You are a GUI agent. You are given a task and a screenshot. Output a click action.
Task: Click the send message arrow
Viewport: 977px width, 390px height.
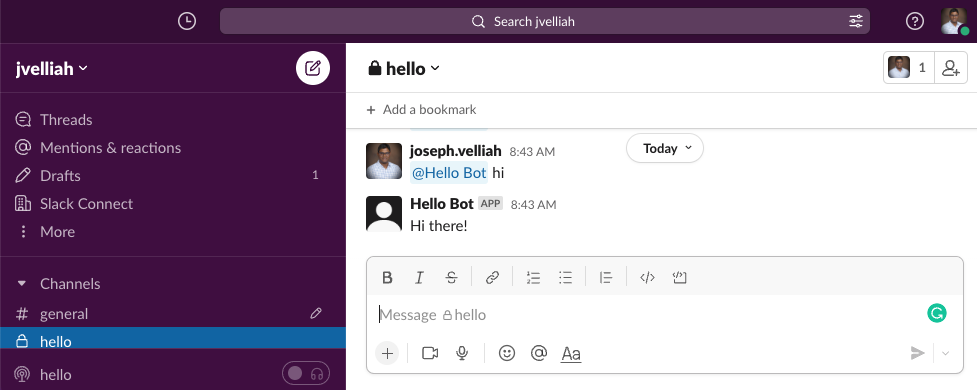point(917,353)
